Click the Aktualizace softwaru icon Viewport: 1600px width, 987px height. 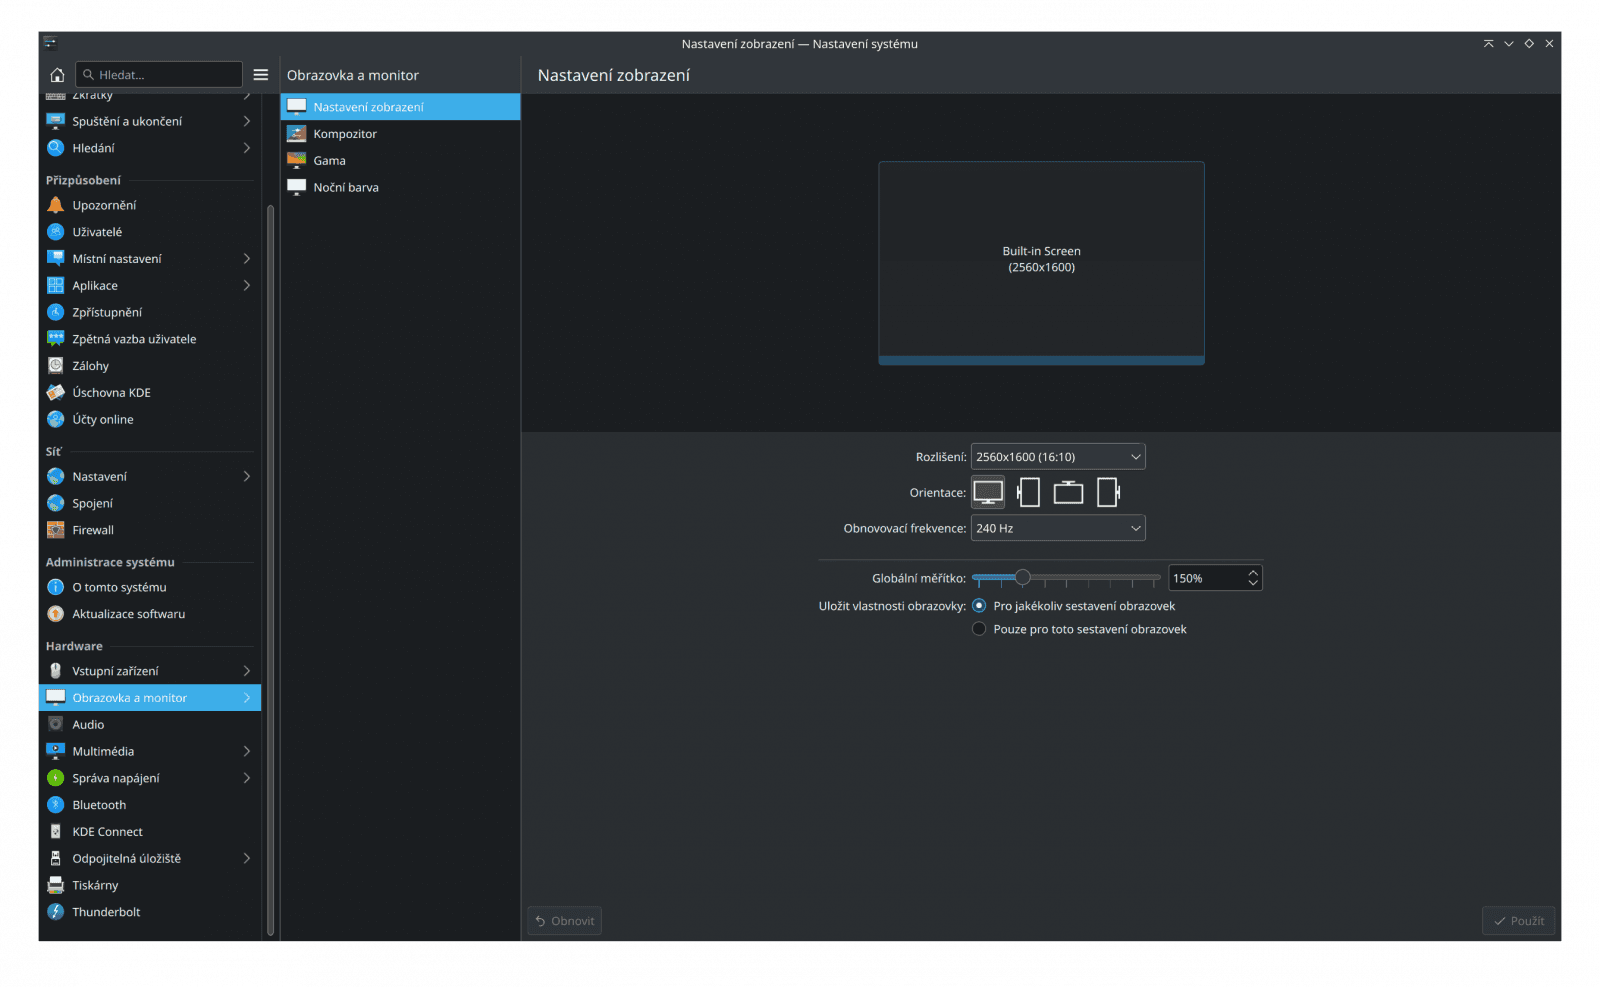[x=56, y=614]
